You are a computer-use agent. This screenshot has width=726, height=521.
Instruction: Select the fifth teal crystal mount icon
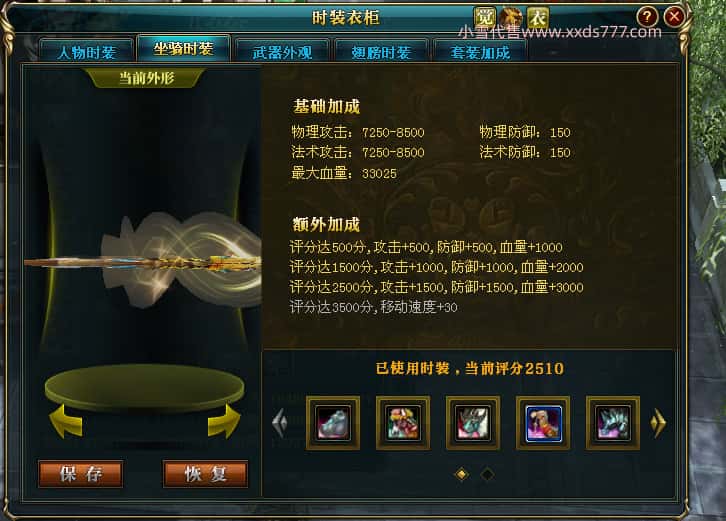coord(613,423)
